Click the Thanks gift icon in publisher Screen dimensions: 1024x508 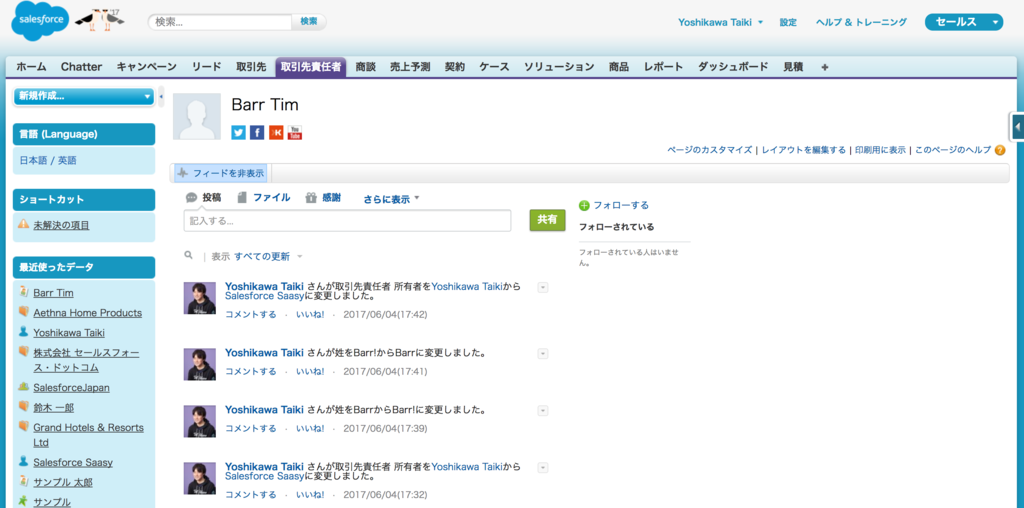(312, 197)
